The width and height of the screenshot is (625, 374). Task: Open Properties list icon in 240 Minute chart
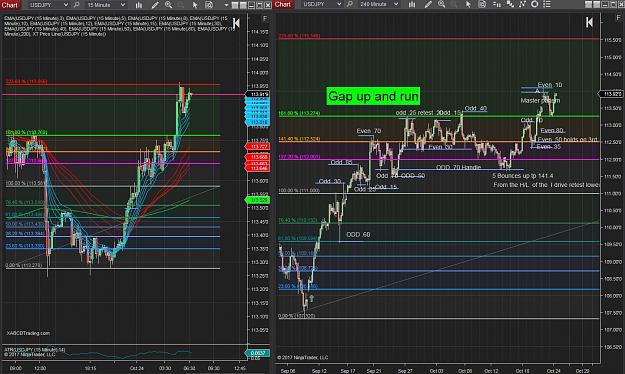tap(547, 4)
